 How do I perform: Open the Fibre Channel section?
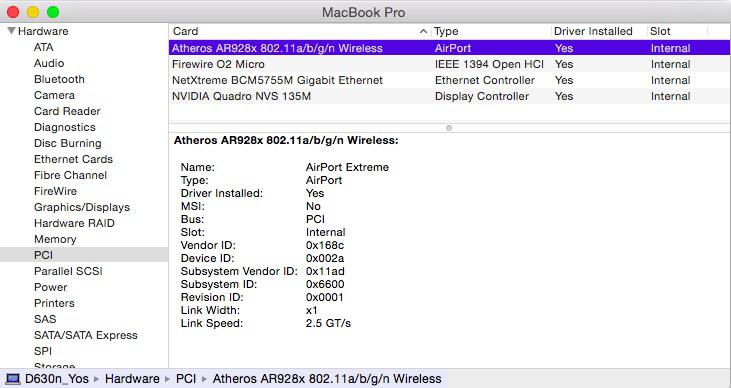click(70, 175)
